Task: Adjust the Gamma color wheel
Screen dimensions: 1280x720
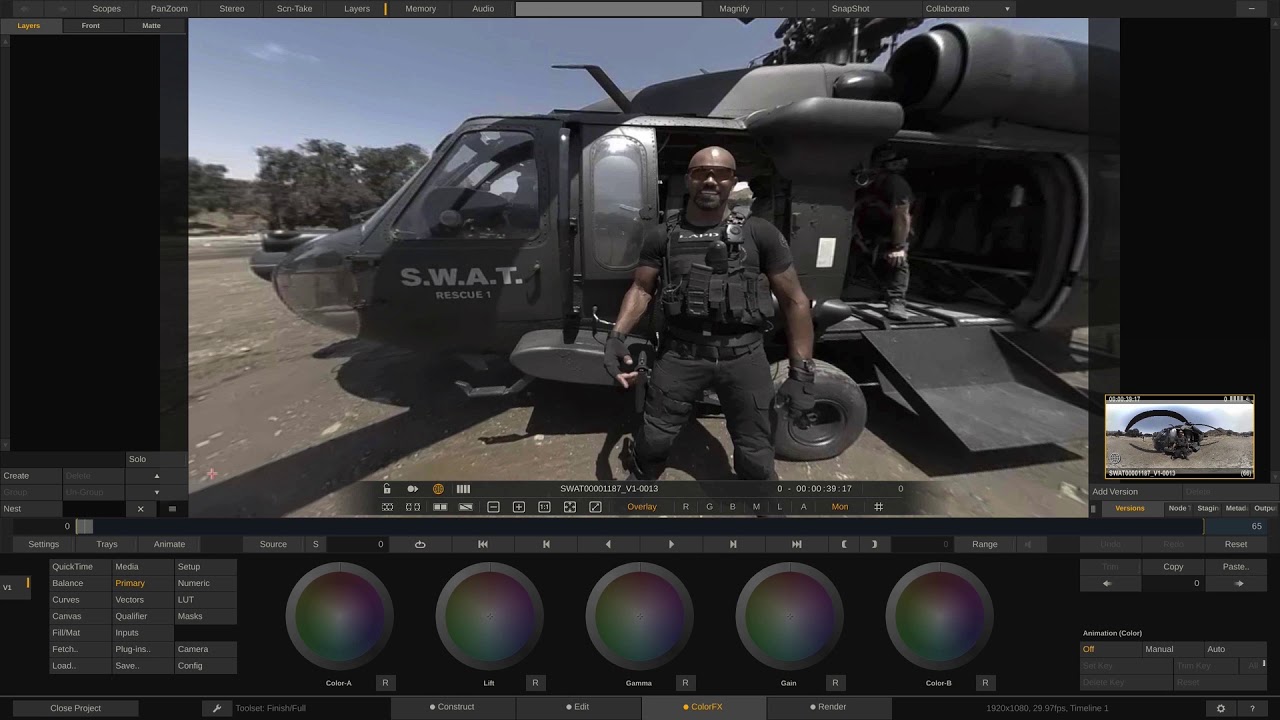Action: (x=639, y=616)
